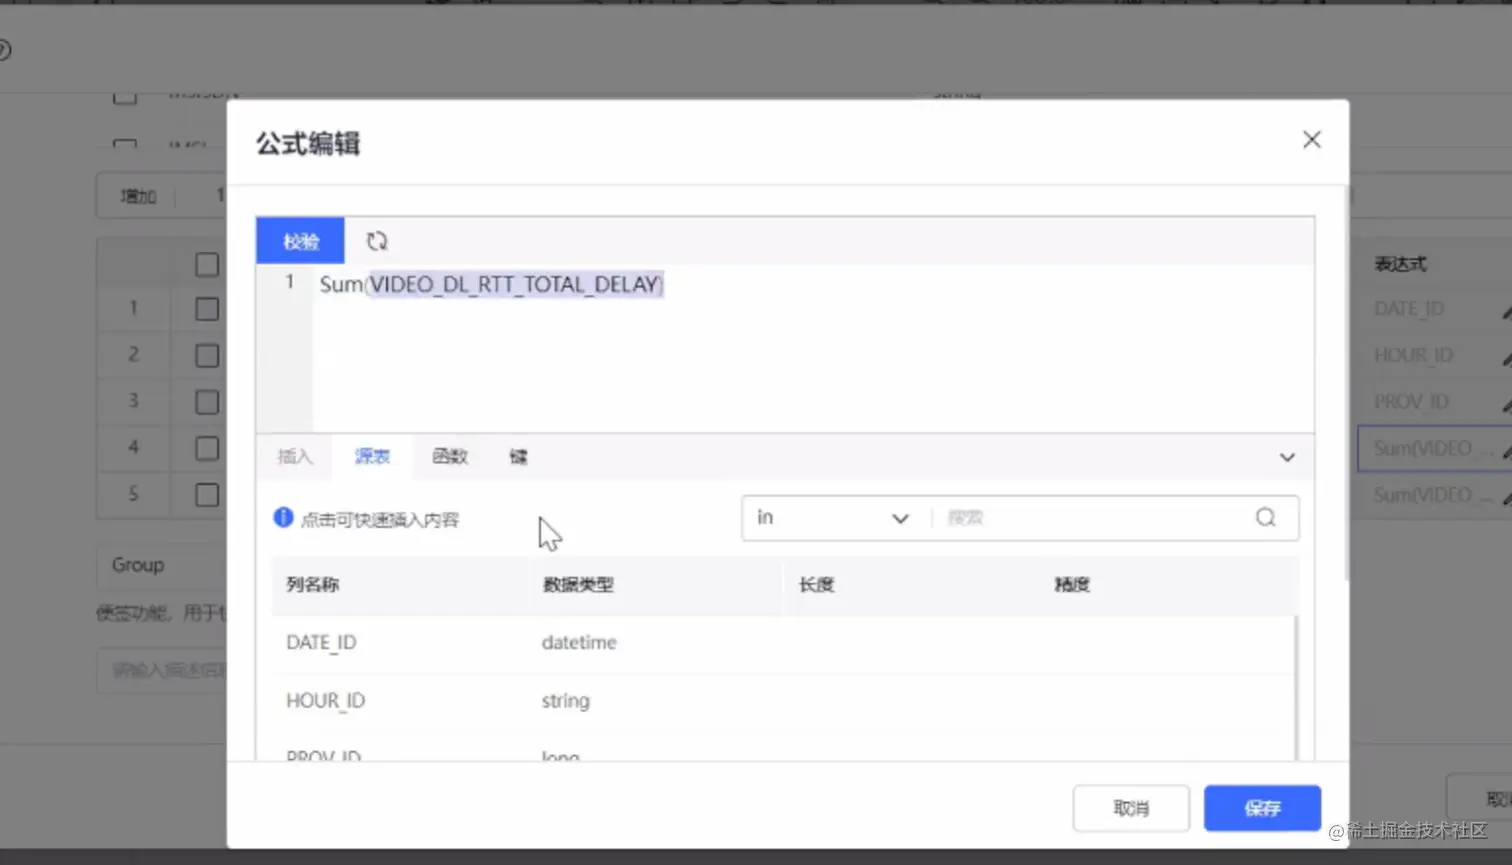
Task: Click the DATE_ID expression cell in background
Action: (1409, 309)
